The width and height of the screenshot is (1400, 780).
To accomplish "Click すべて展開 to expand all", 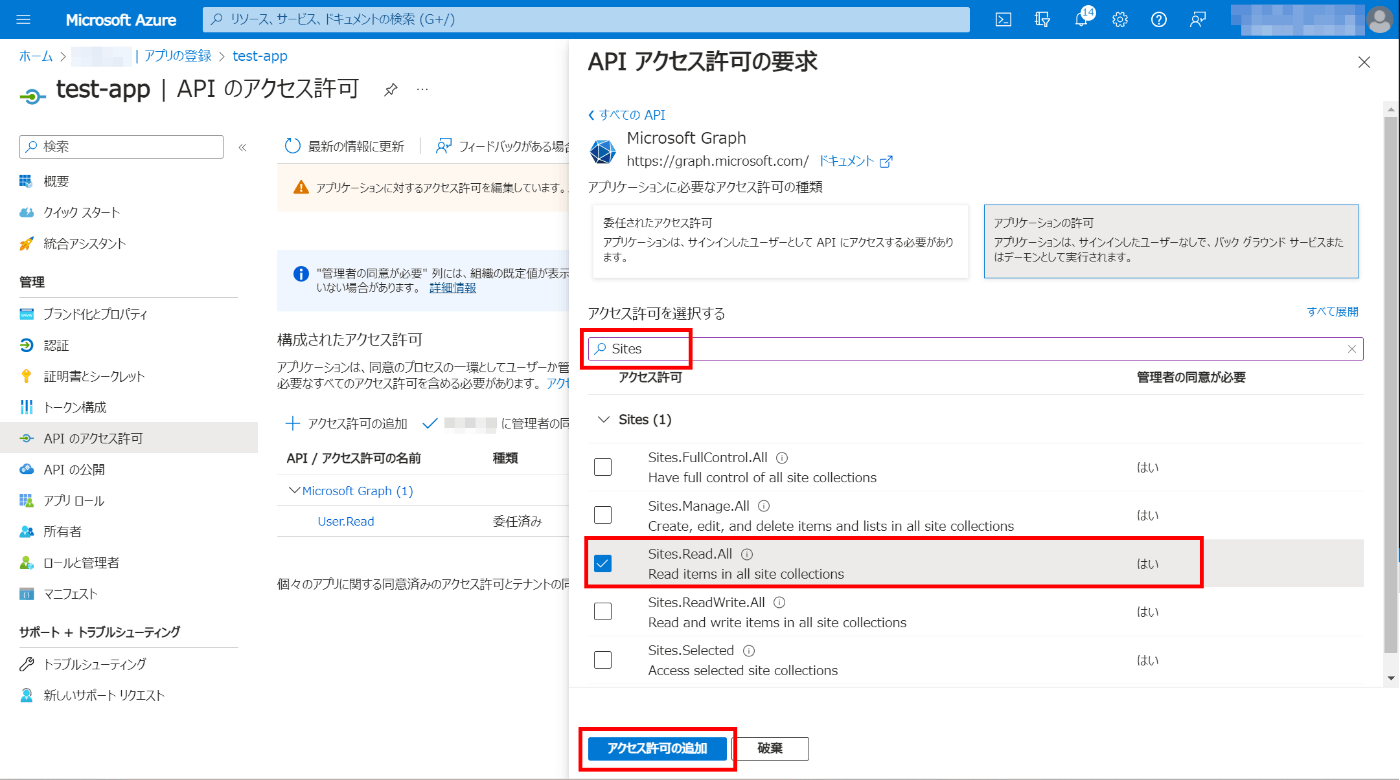I will tap(1332, 312).
